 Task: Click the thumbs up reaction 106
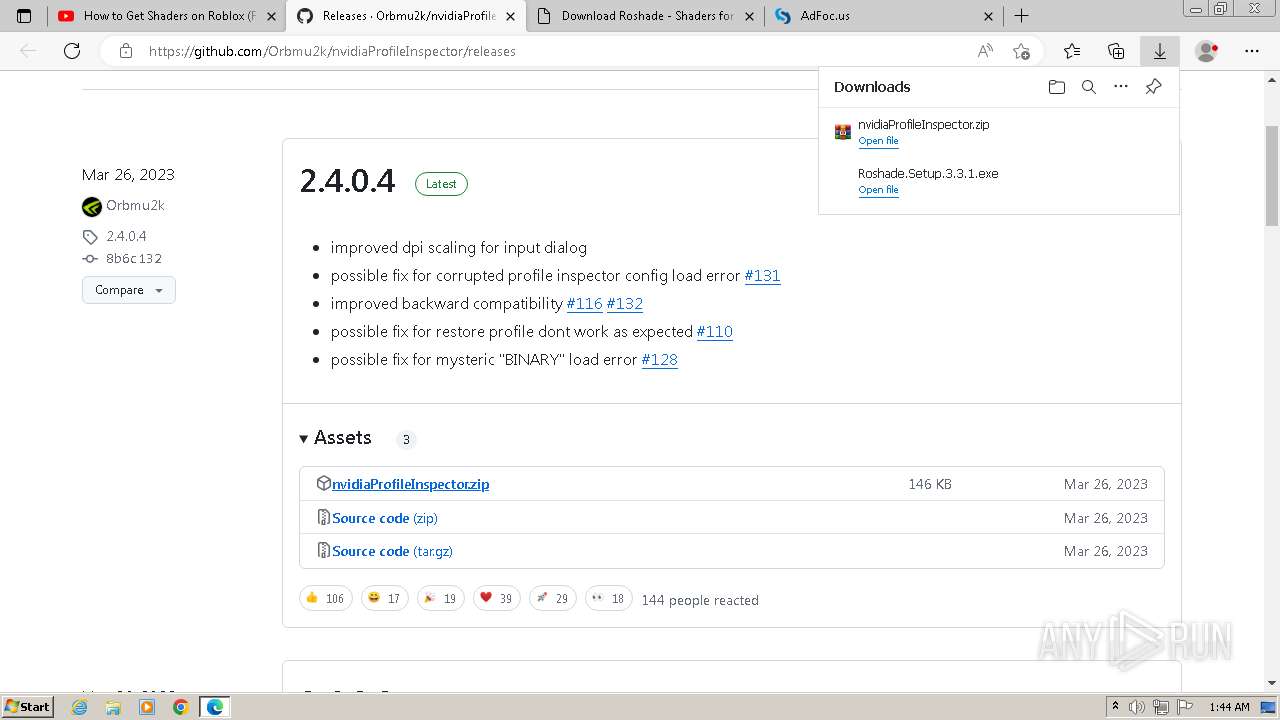click(x=326, y=598)
